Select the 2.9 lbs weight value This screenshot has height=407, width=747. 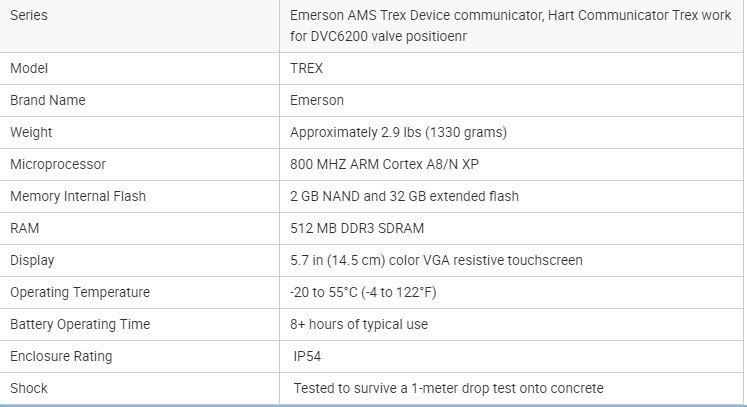(398, 132)
